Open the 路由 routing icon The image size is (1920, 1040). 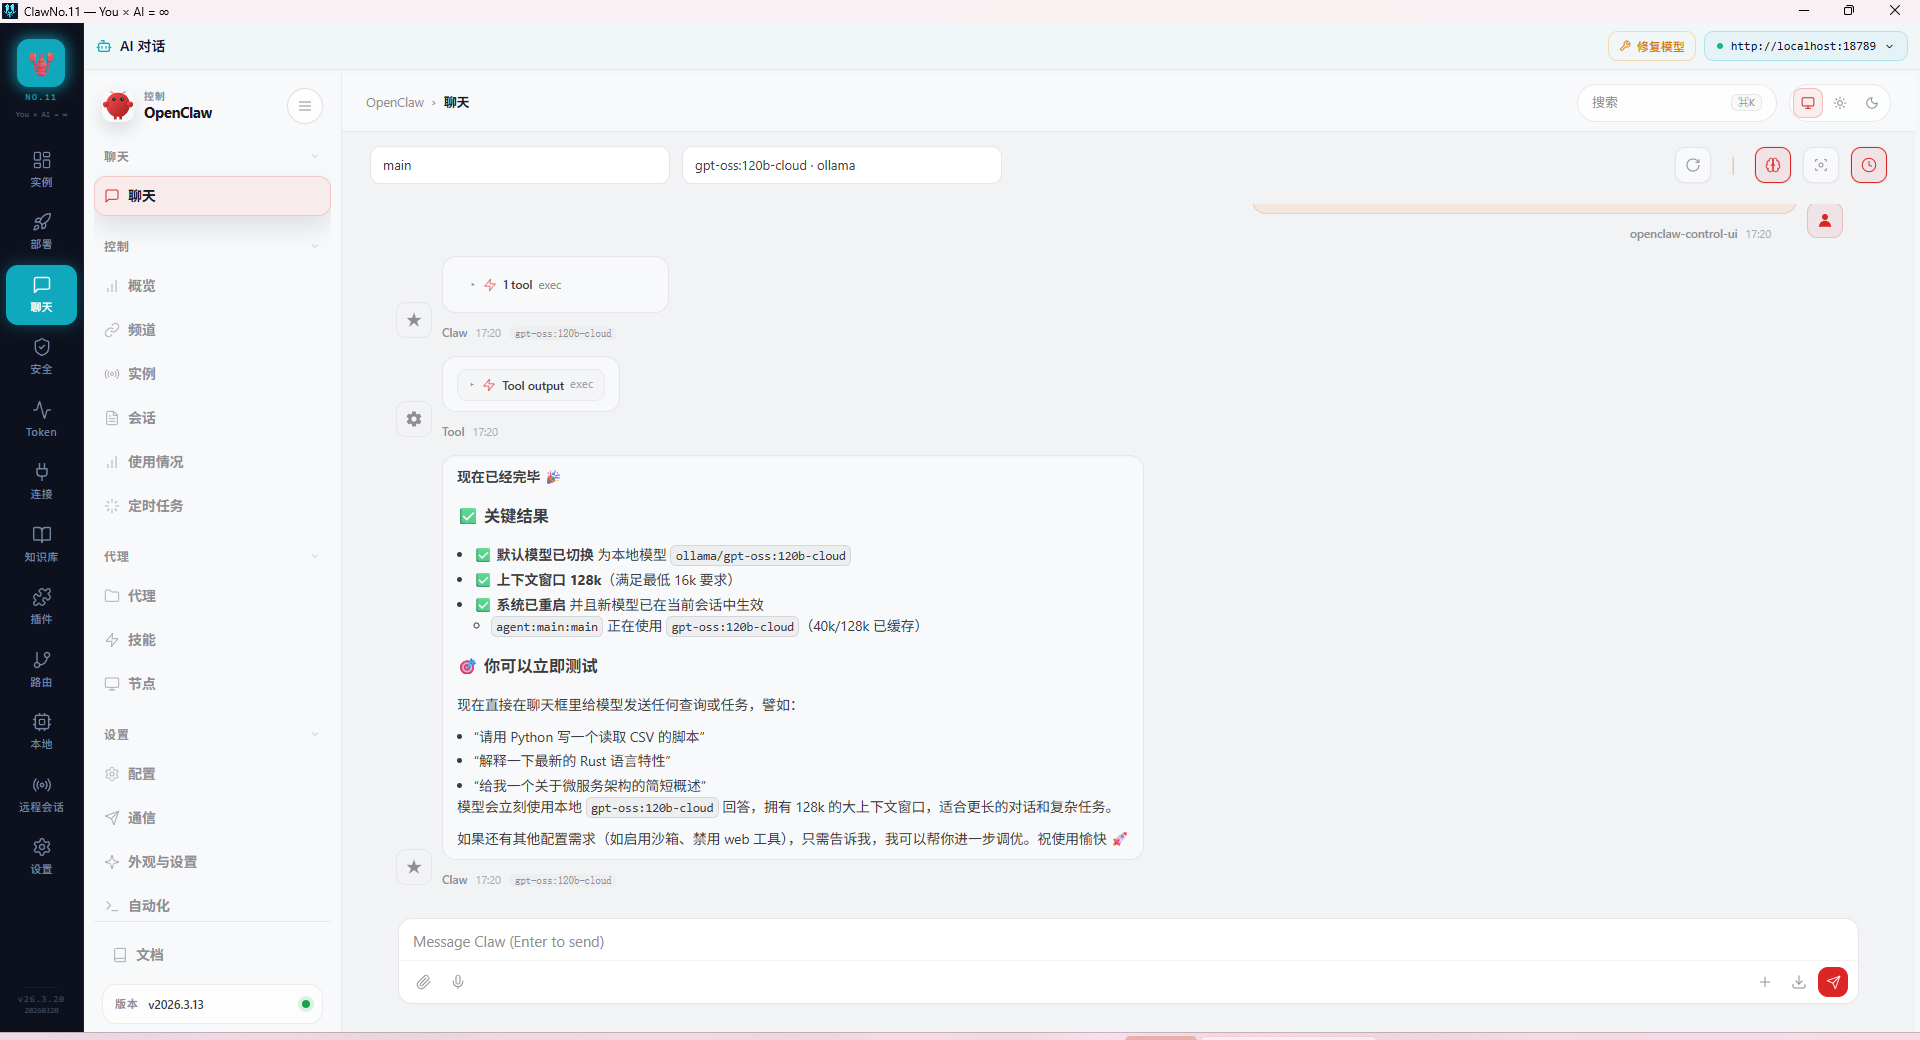41,669
